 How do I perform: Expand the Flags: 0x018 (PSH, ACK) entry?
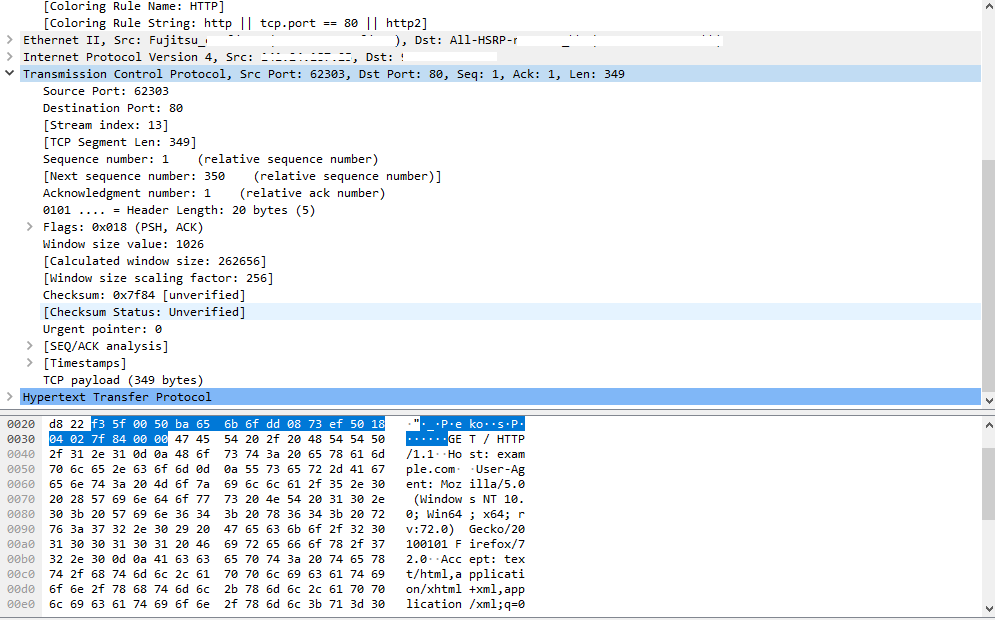pyautogui.click(x=30, y=227)
